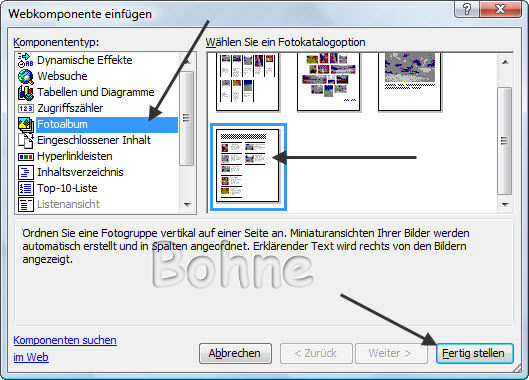The width and height of the screenshot is (529, 380).
Task: Click the up arrow of photo options scrollbar
Action: (x=505, y=62)
